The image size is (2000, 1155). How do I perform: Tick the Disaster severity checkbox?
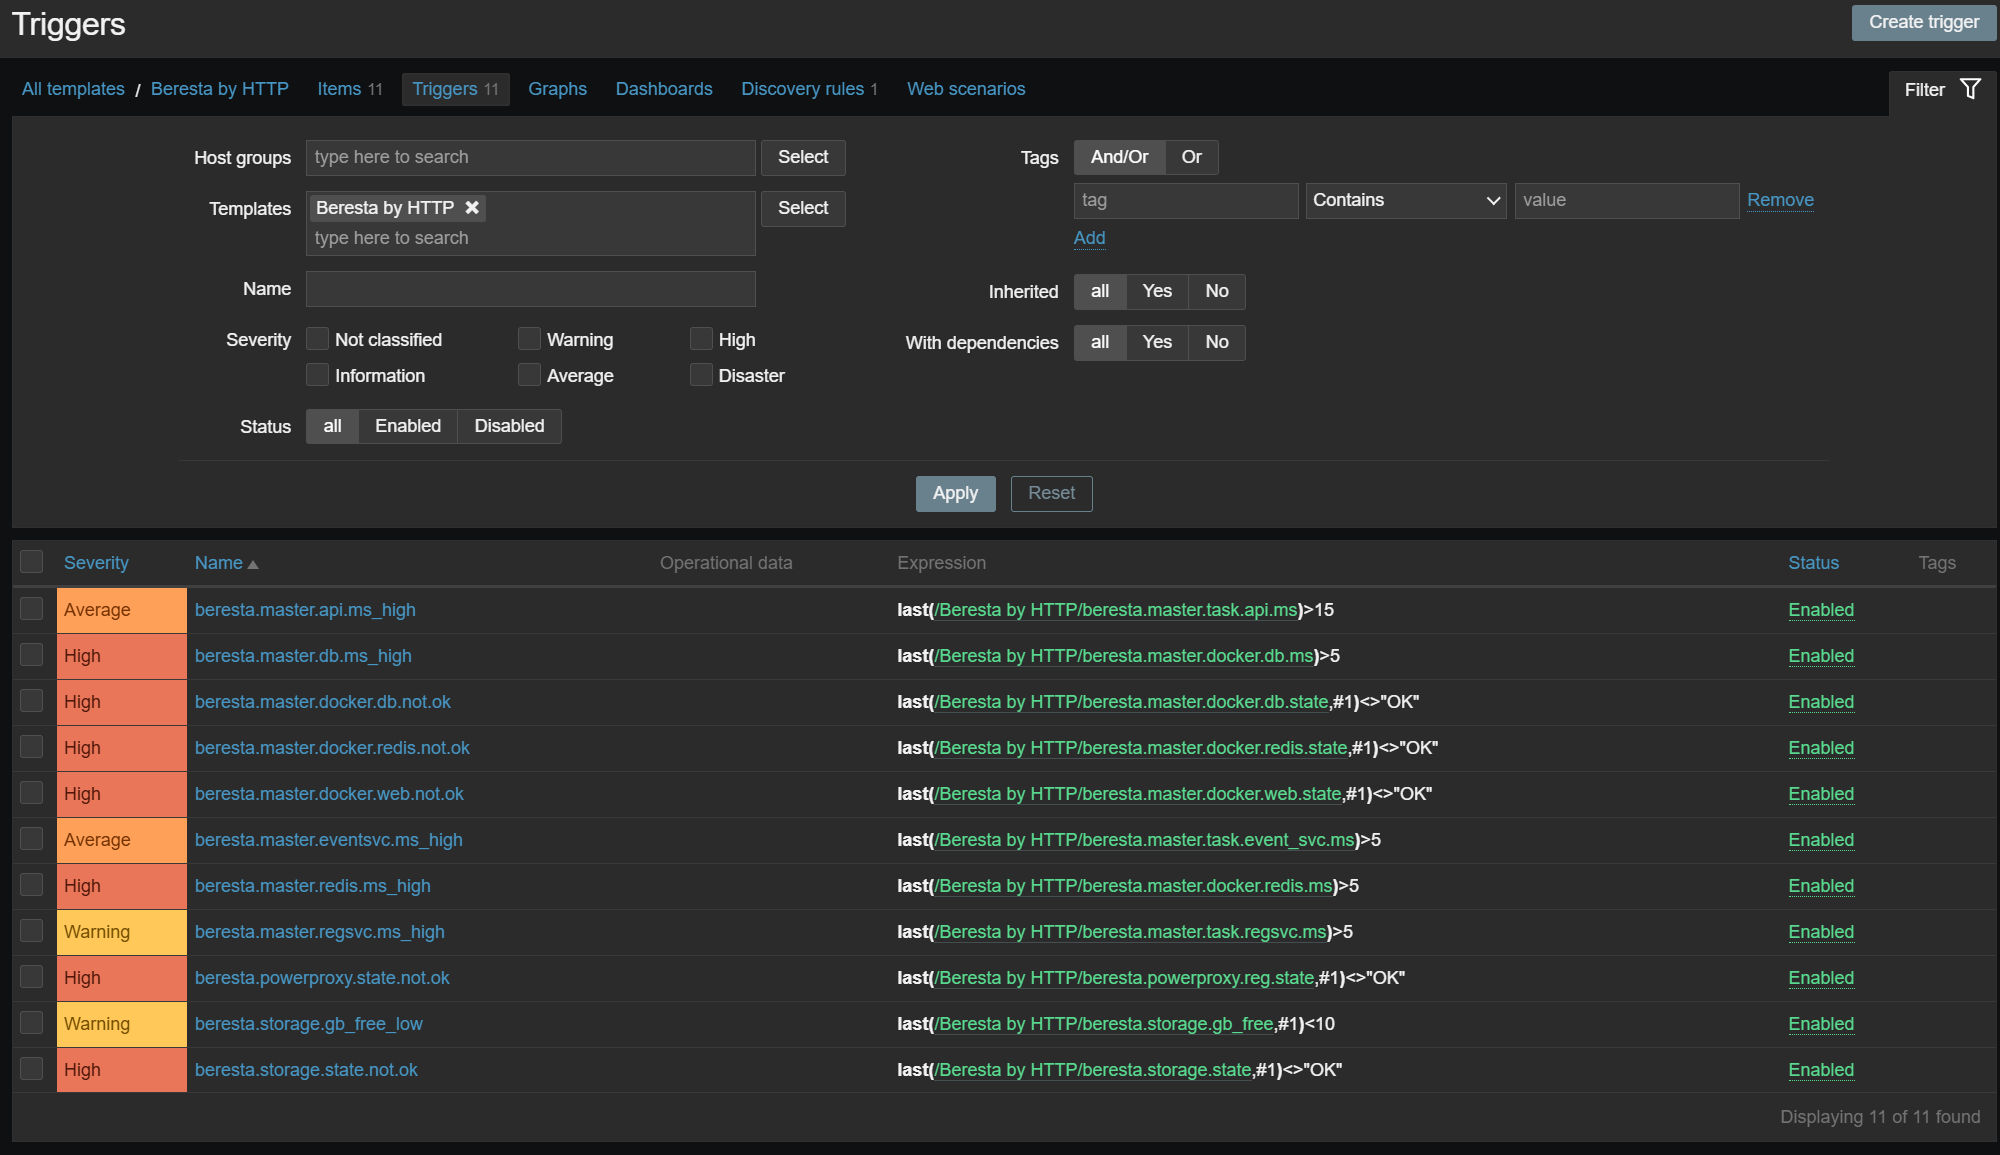[x=702, y=375]
